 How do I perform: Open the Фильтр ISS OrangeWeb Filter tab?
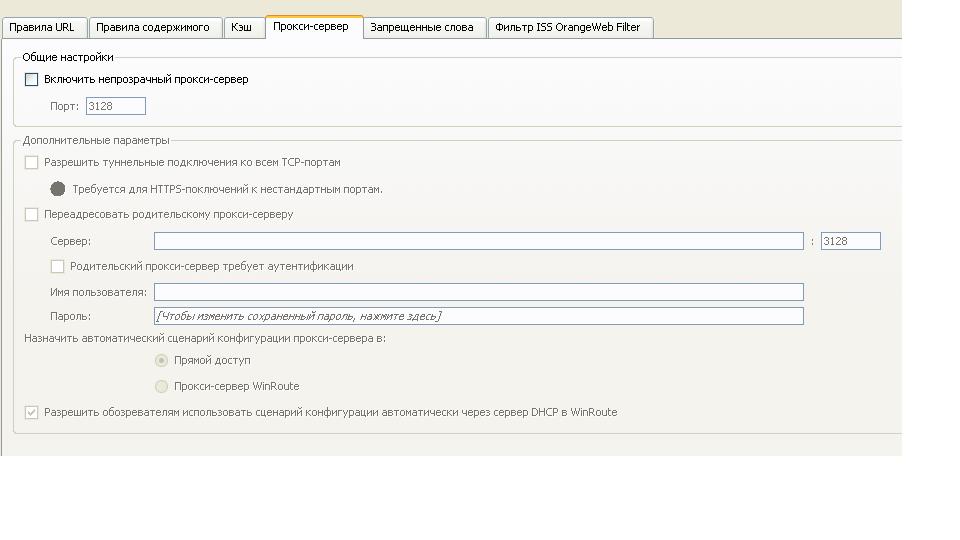[570, 28]
